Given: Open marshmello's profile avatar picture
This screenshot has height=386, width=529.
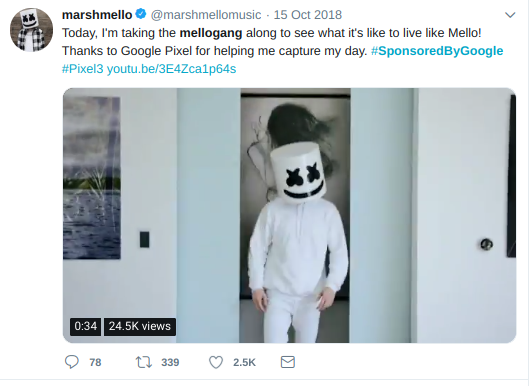Looking at the screenshot, I should click(x=31, y=30).
